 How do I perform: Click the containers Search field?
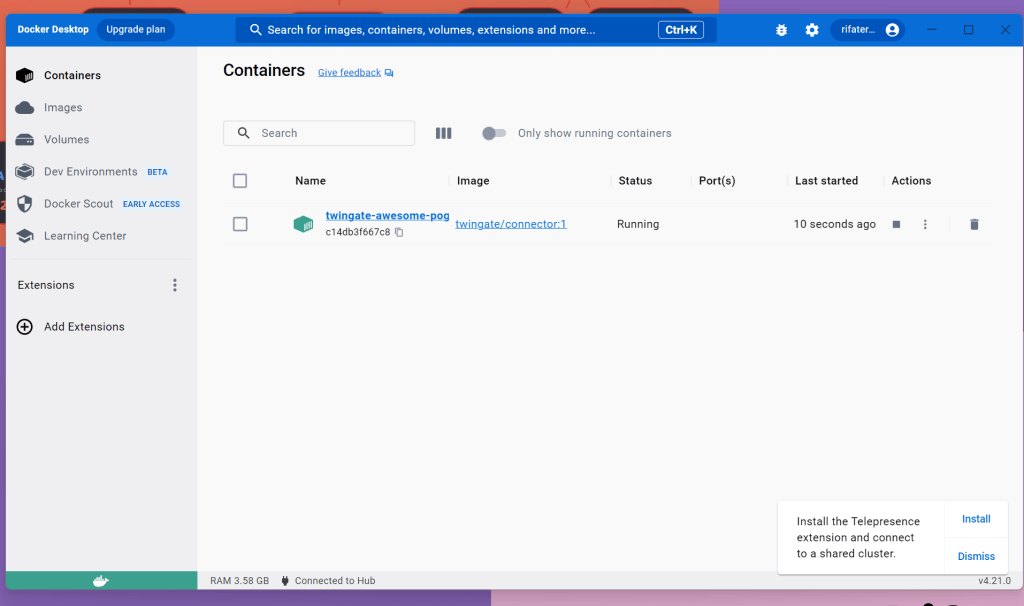tap(319, 133)
